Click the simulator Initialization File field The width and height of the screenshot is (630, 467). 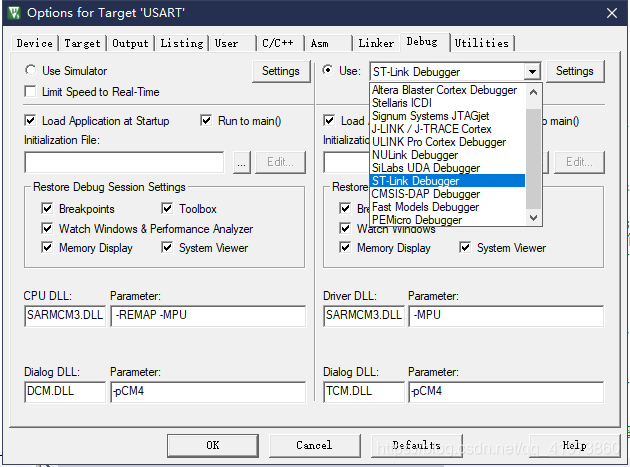pos(124,162)
